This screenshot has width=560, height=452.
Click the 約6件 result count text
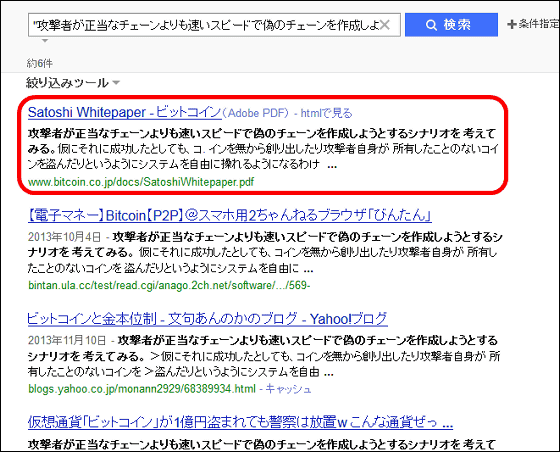point(40,64)
